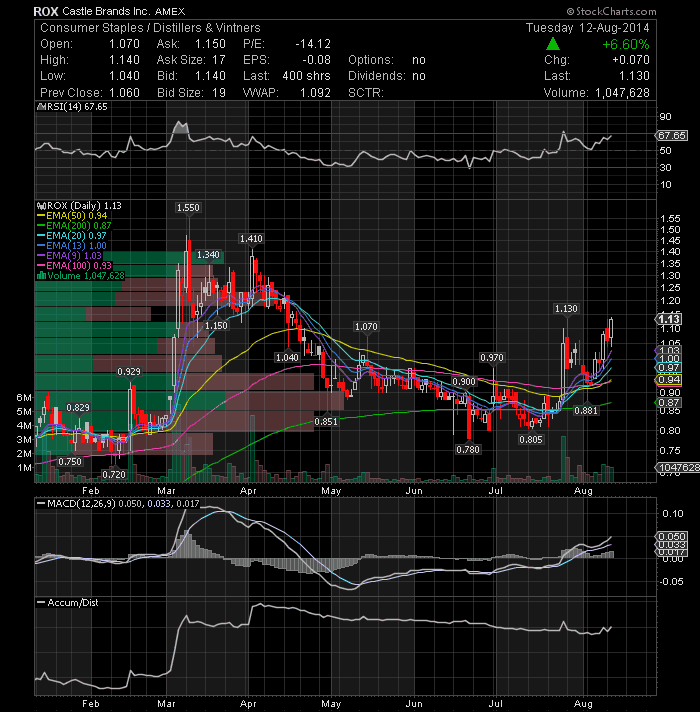Click the green EMA(200) legend line swatch
The width and height of the screenshot is (700, 712).
coord(41,226)
